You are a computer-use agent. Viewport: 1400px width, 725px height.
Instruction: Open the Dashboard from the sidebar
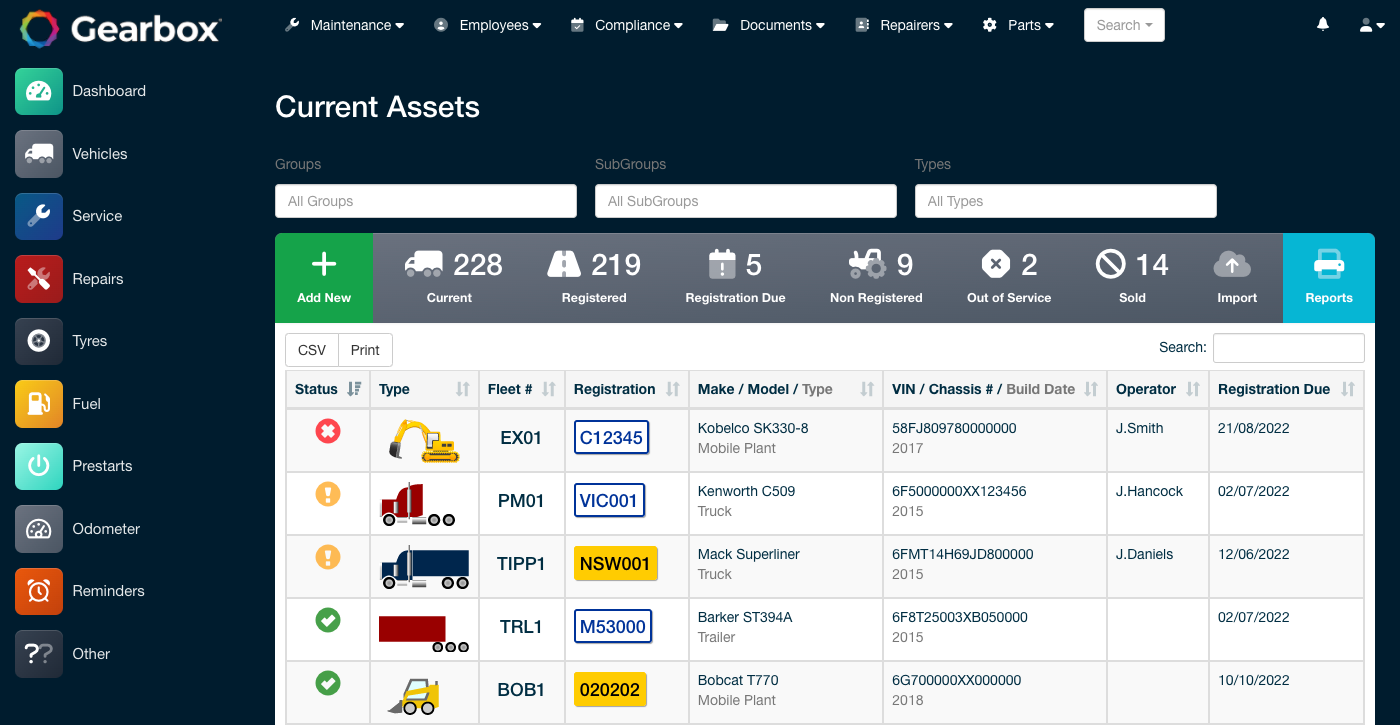(109, 91)
